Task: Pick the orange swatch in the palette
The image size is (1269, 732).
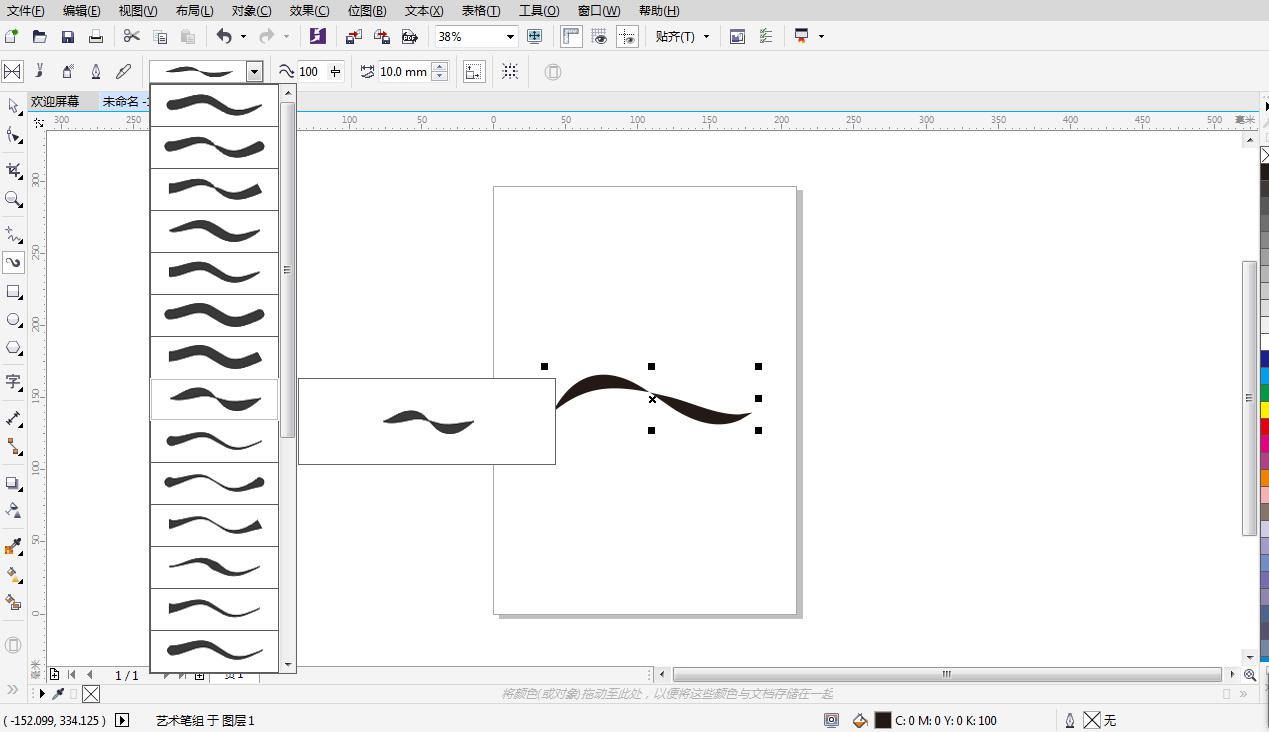Action: (1264, 478)
